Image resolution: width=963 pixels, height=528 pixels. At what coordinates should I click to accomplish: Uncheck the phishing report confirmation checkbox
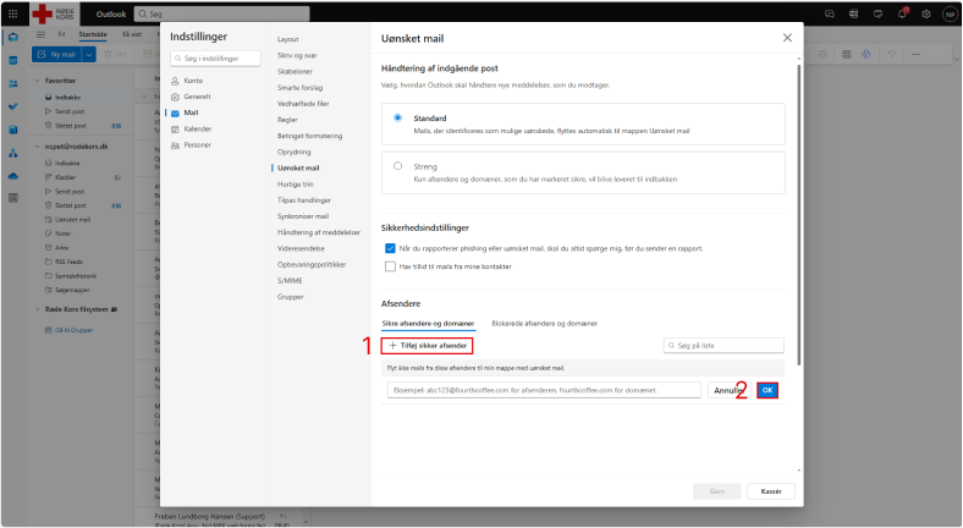(x=390, y=248)
